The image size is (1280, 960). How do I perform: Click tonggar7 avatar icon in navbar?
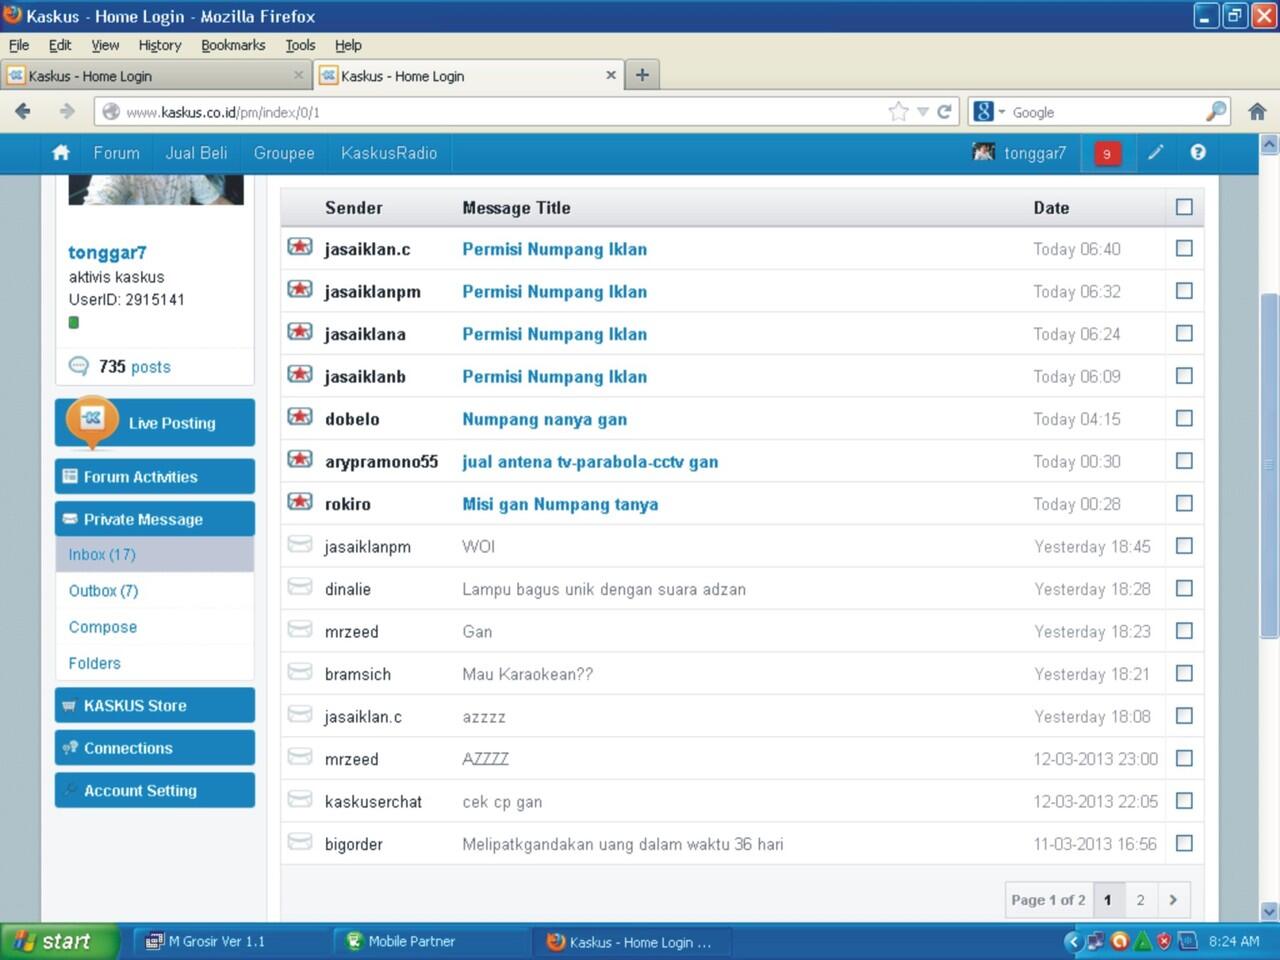984,152
